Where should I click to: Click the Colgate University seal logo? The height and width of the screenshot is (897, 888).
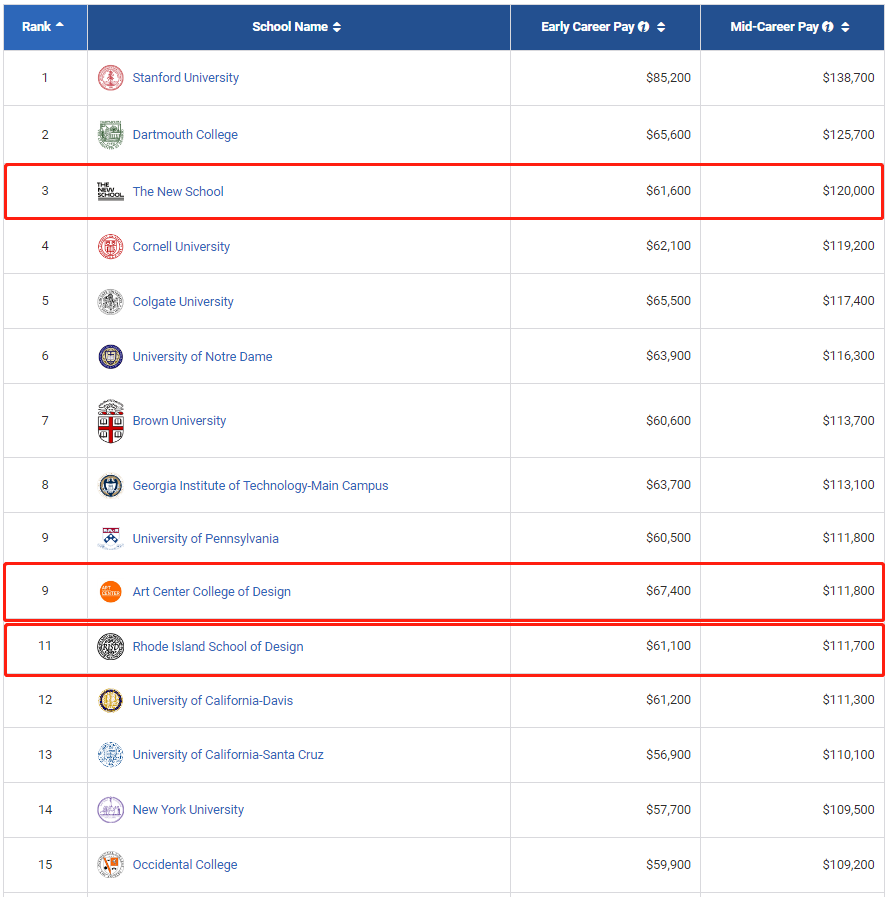click(x=110, y=301)
